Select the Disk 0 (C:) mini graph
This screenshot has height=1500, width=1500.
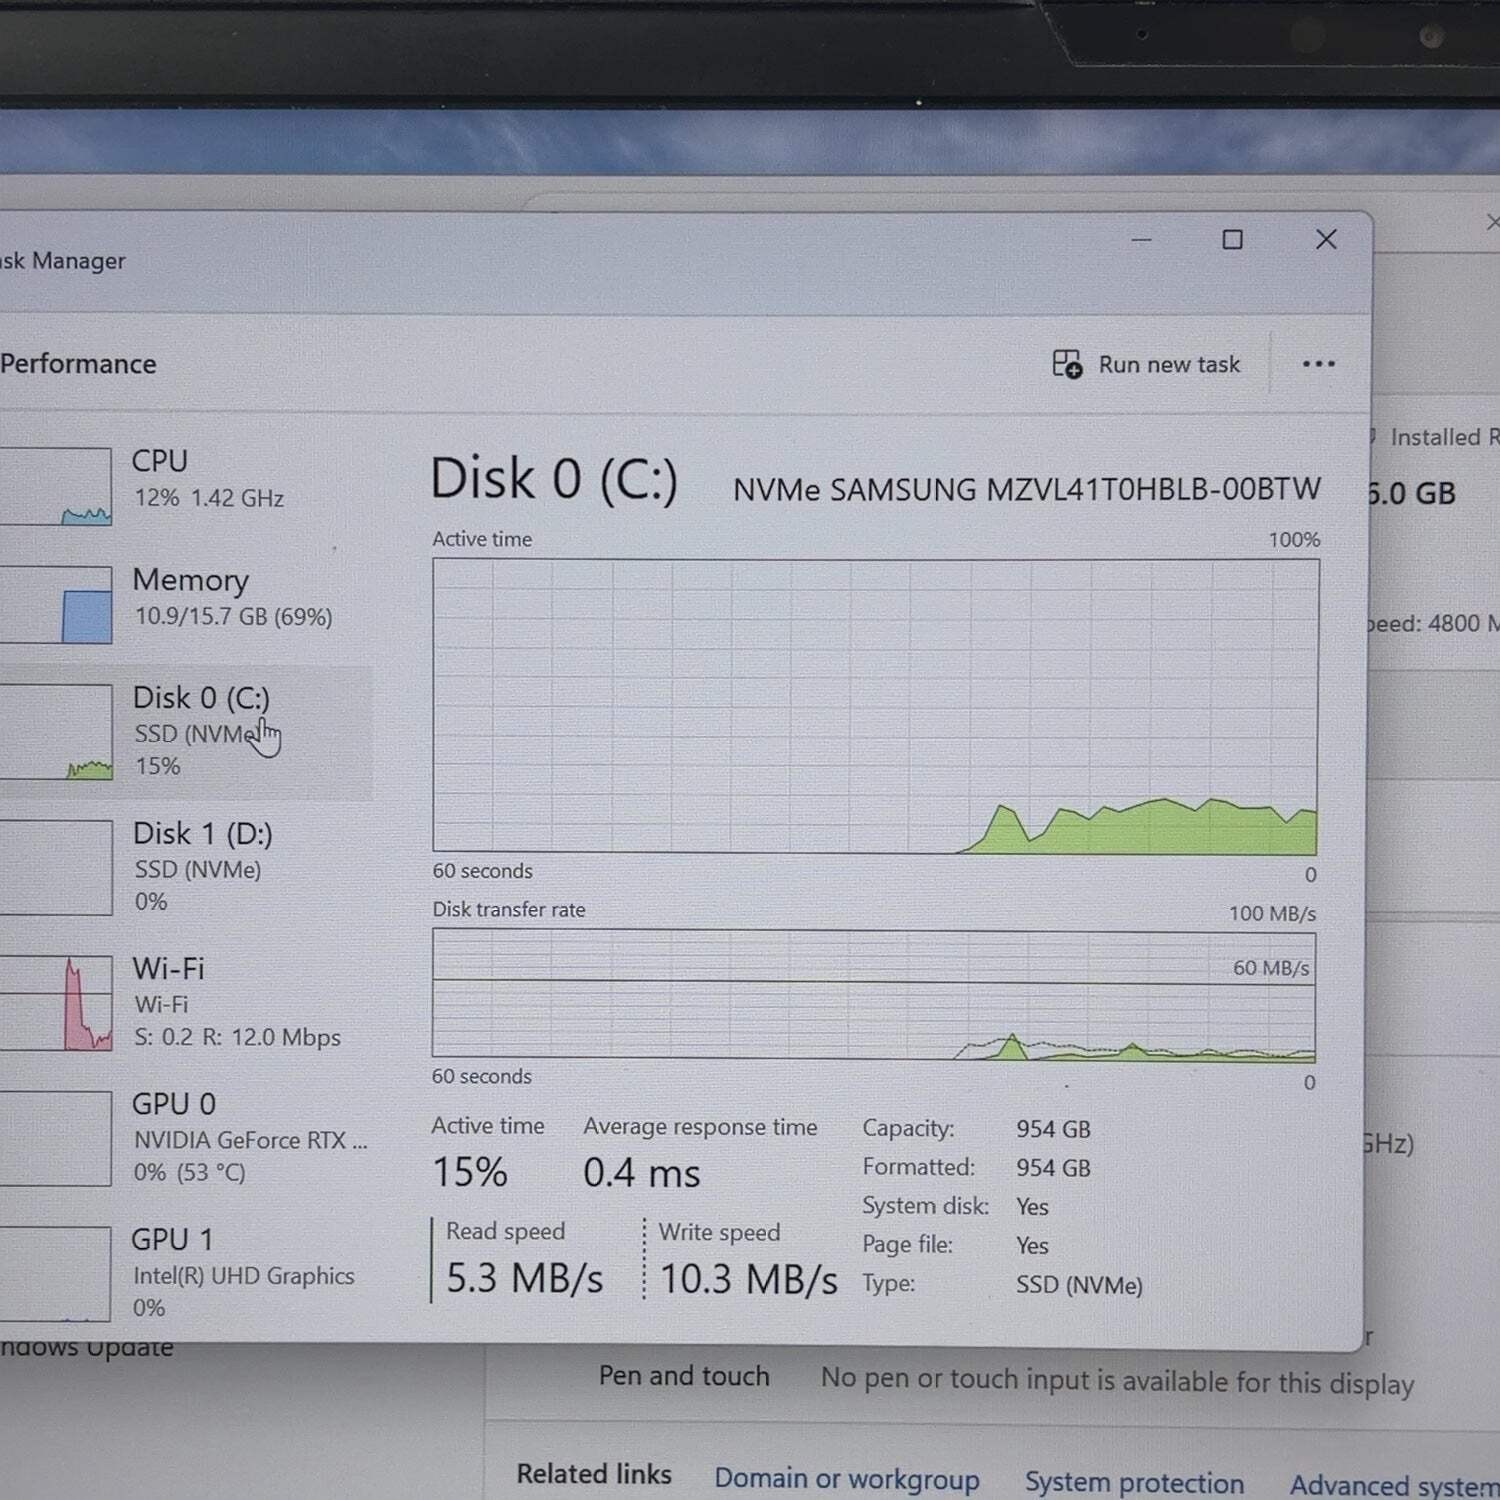[56, 732]
